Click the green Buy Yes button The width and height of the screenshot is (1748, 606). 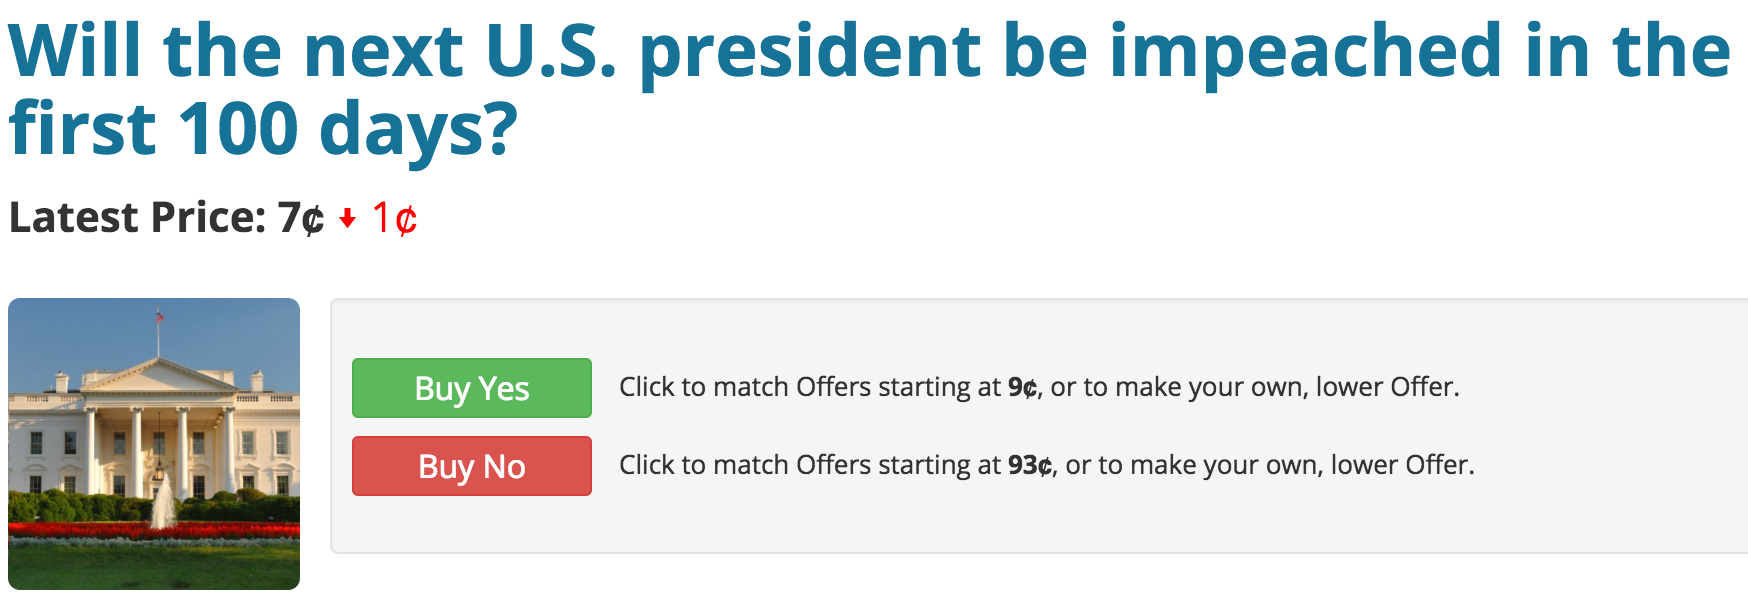[x=471, y=388]
